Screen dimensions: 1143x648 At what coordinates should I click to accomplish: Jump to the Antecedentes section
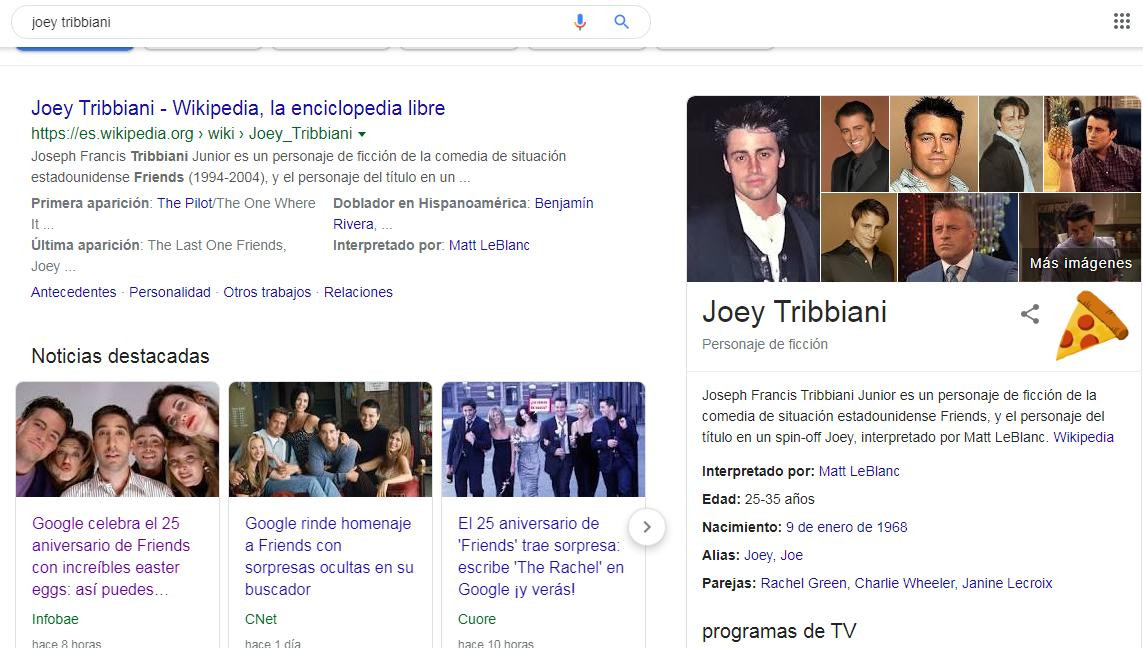(74, 292)
